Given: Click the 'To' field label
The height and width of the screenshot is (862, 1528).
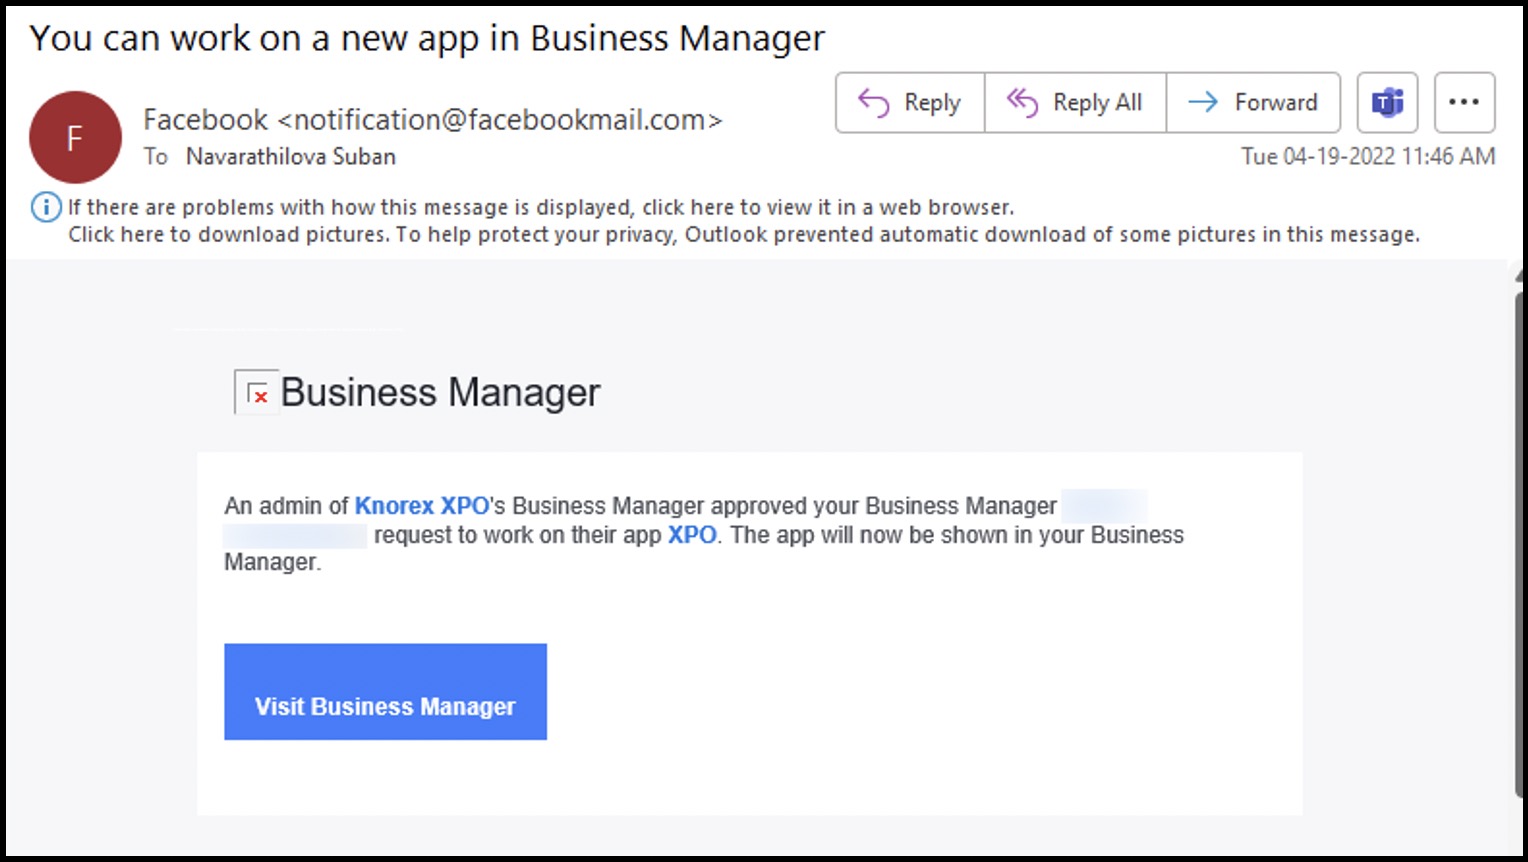Looking at the screenshot, I should pos(156,156).
